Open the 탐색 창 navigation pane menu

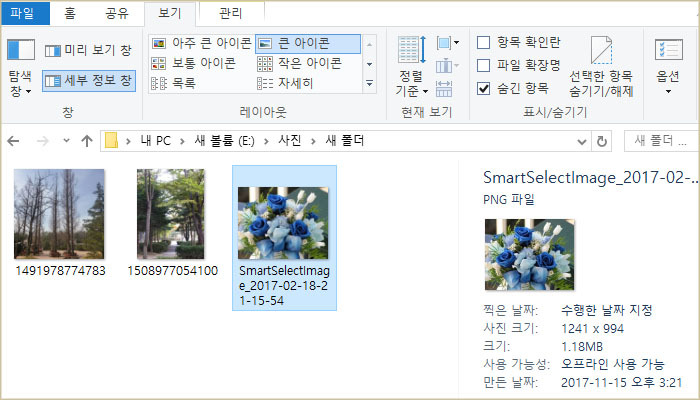tap(21, 68)
